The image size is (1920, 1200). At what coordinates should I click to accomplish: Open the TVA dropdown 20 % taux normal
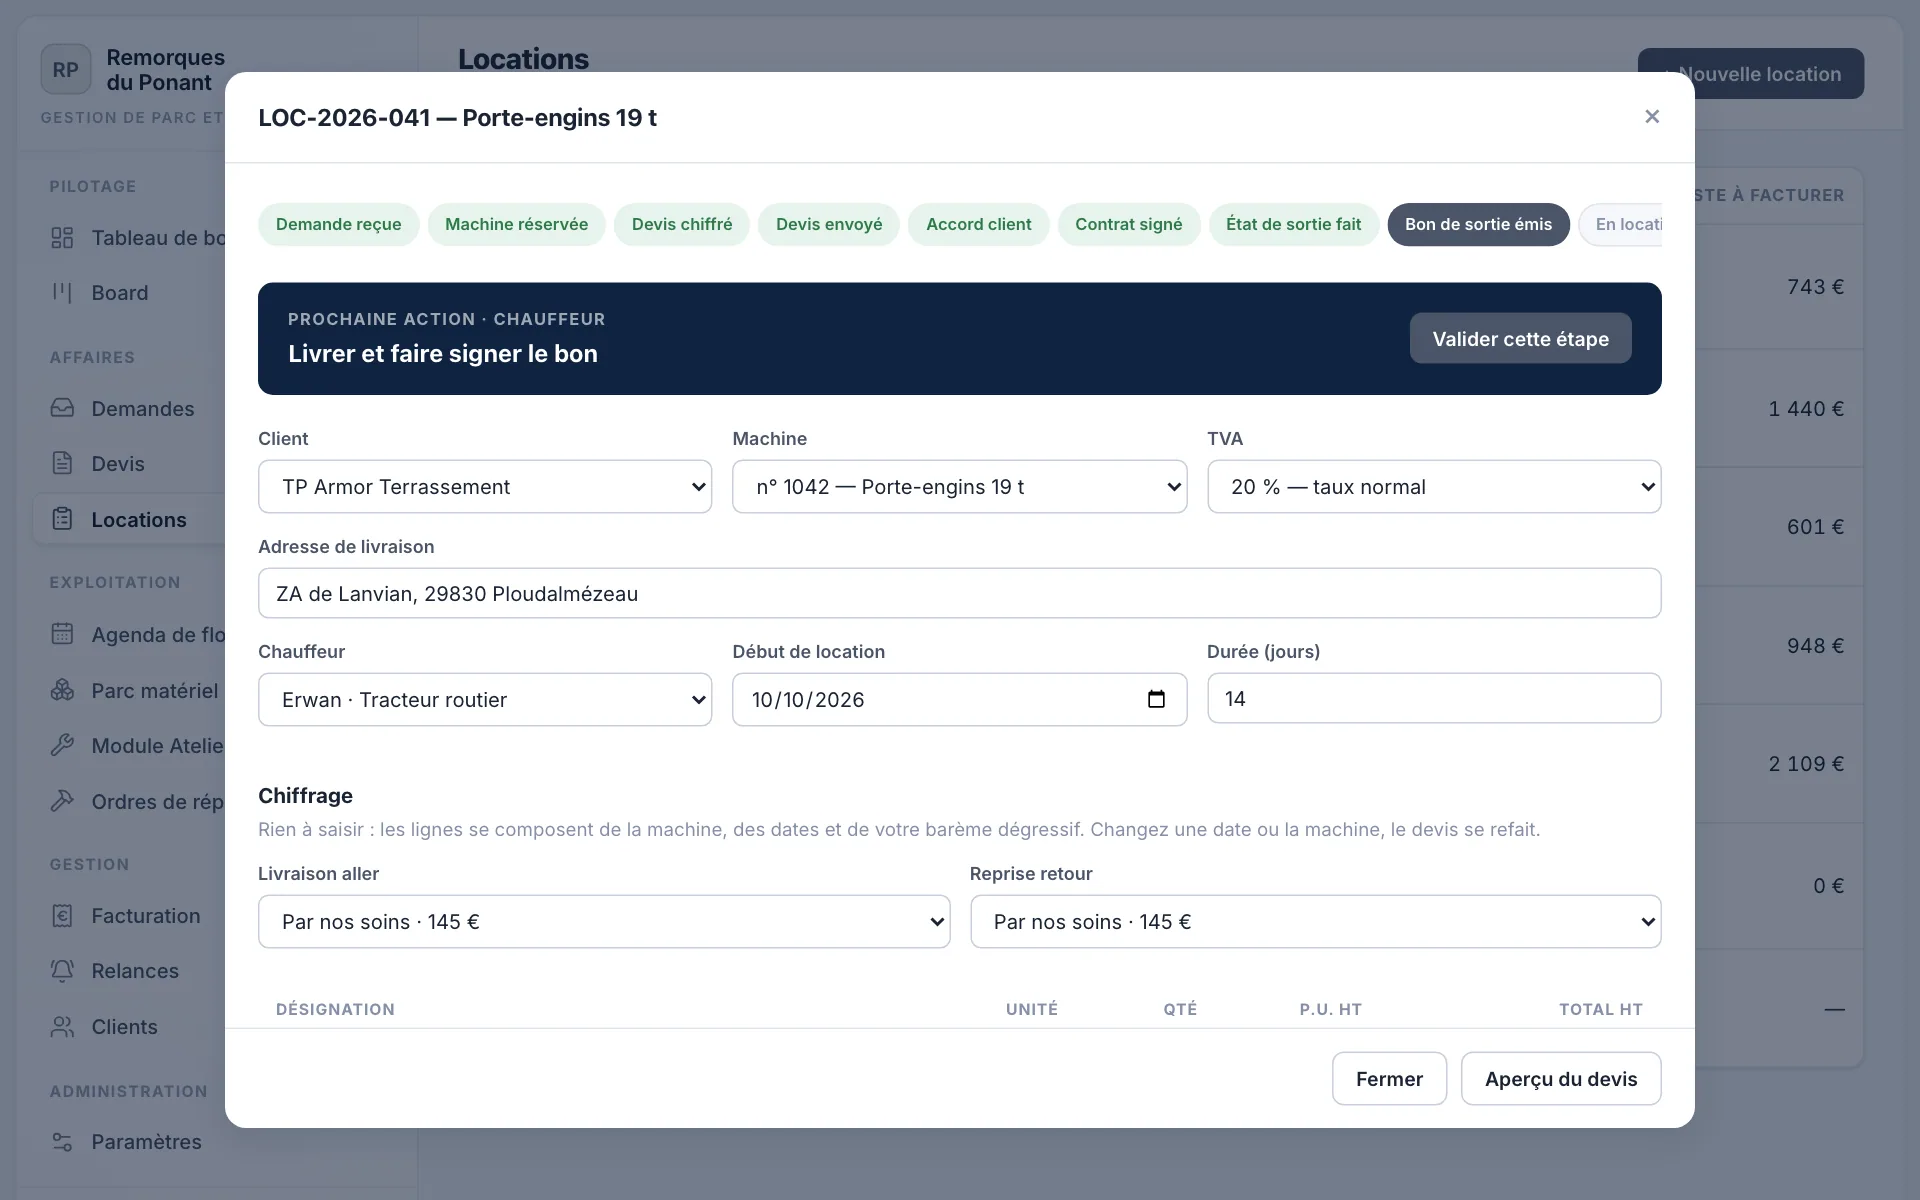tap(1434, 487)
